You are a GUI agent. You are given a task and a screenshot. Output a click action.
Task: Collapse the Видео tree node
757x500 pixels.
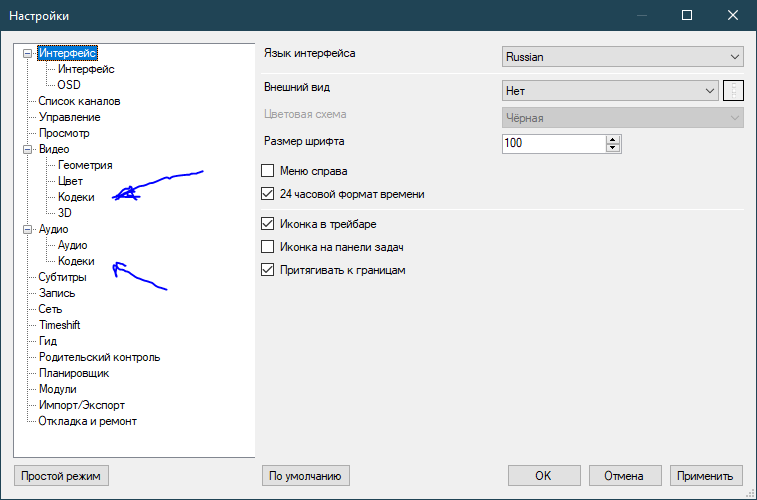pos(28,149)
